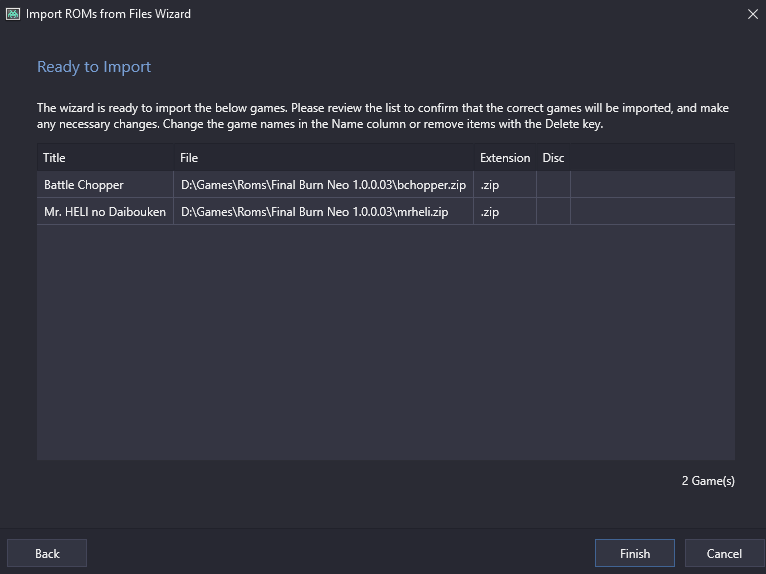Image resolution: width=766 pixels, height=574 pixels.
Task: Click the Ready to Import heading
Action: 94,66
